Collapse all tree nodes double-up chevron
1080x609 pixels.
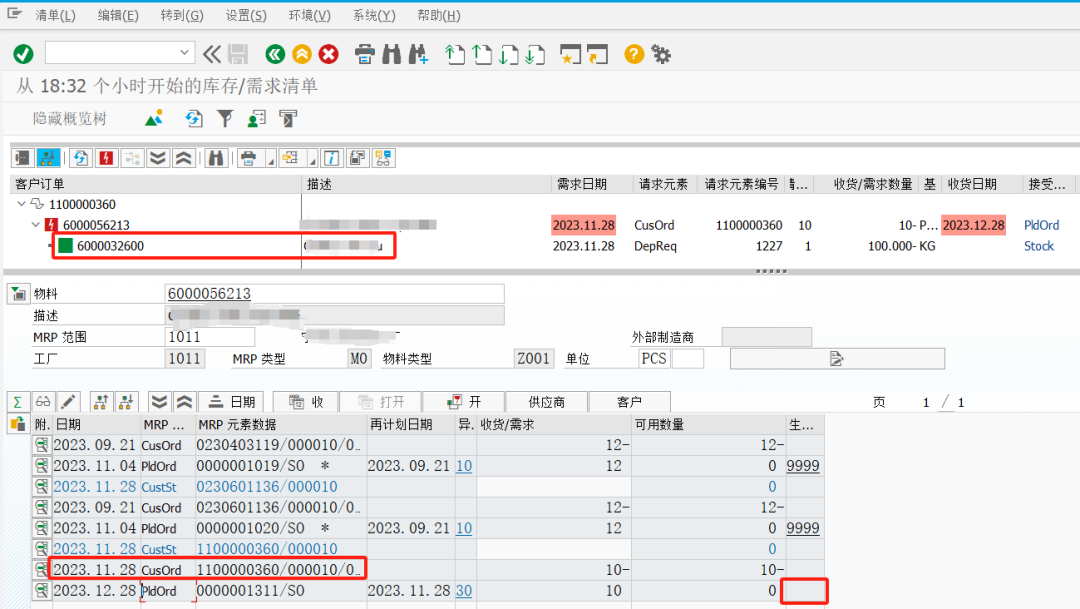(183, 158)
